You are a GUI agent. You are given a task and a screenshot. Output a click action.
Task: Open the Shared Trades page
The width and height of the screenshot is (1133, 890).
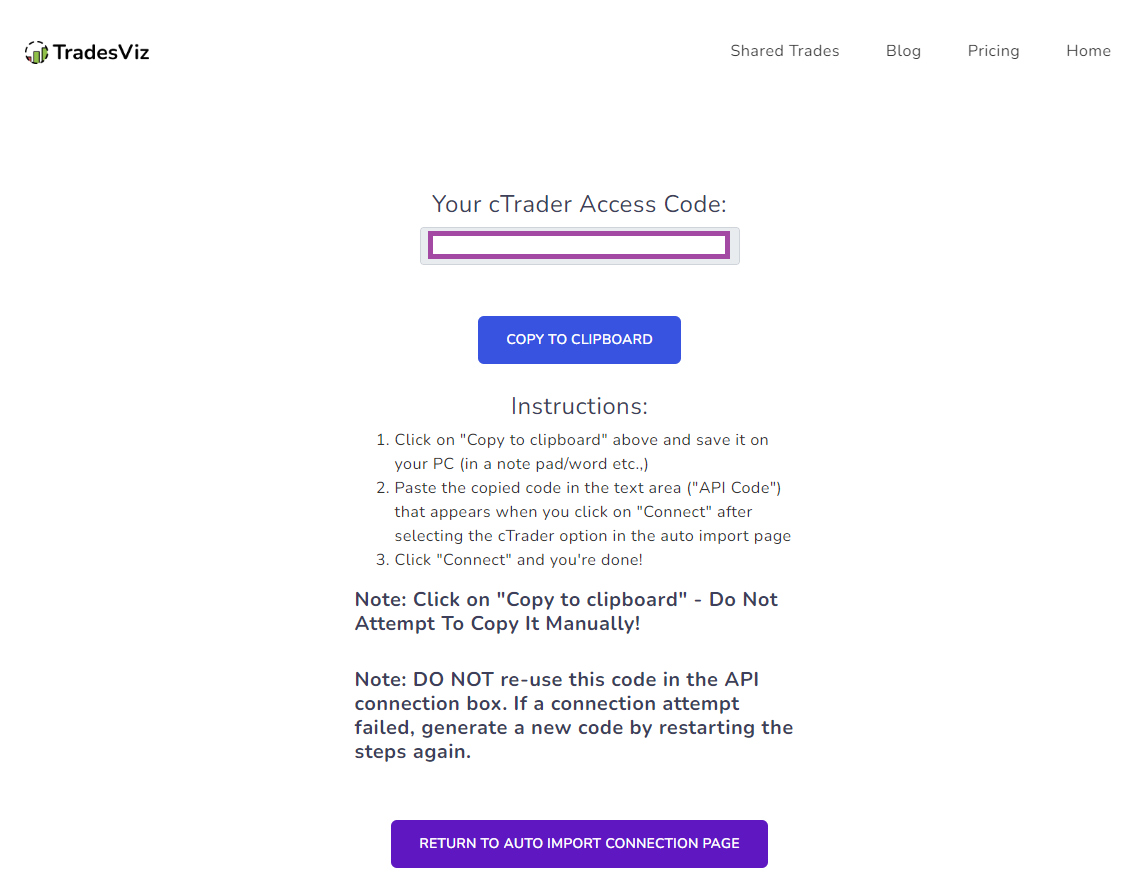[x=785, y=51]
